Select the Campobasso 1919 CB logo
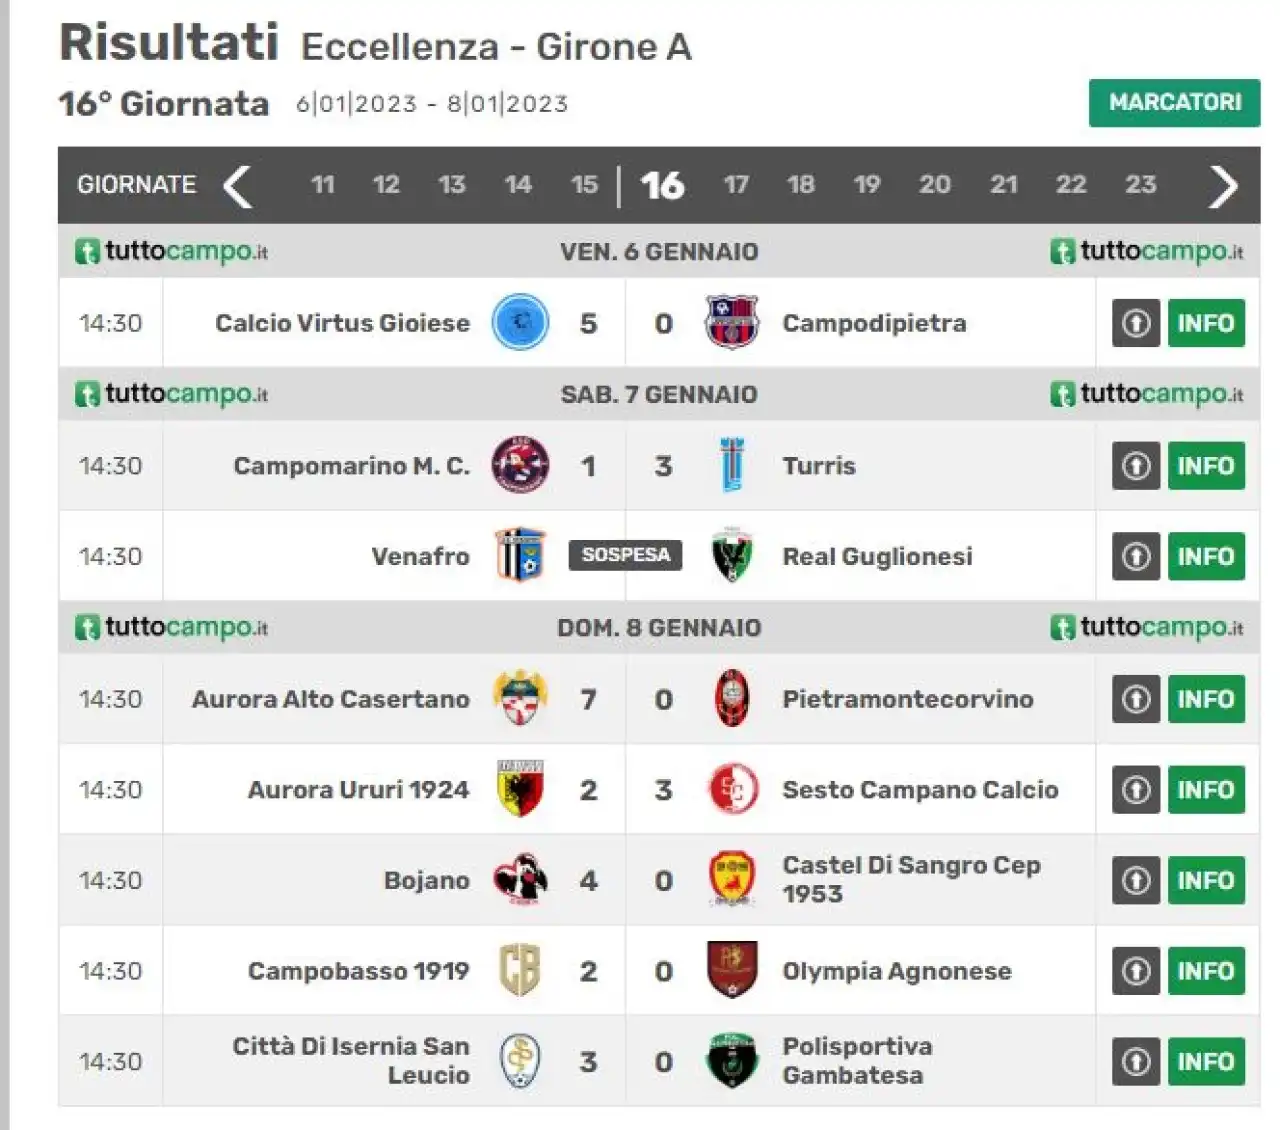Image resolution: width=1280 pixels, height=1130 pixels. tap(520, 970)
